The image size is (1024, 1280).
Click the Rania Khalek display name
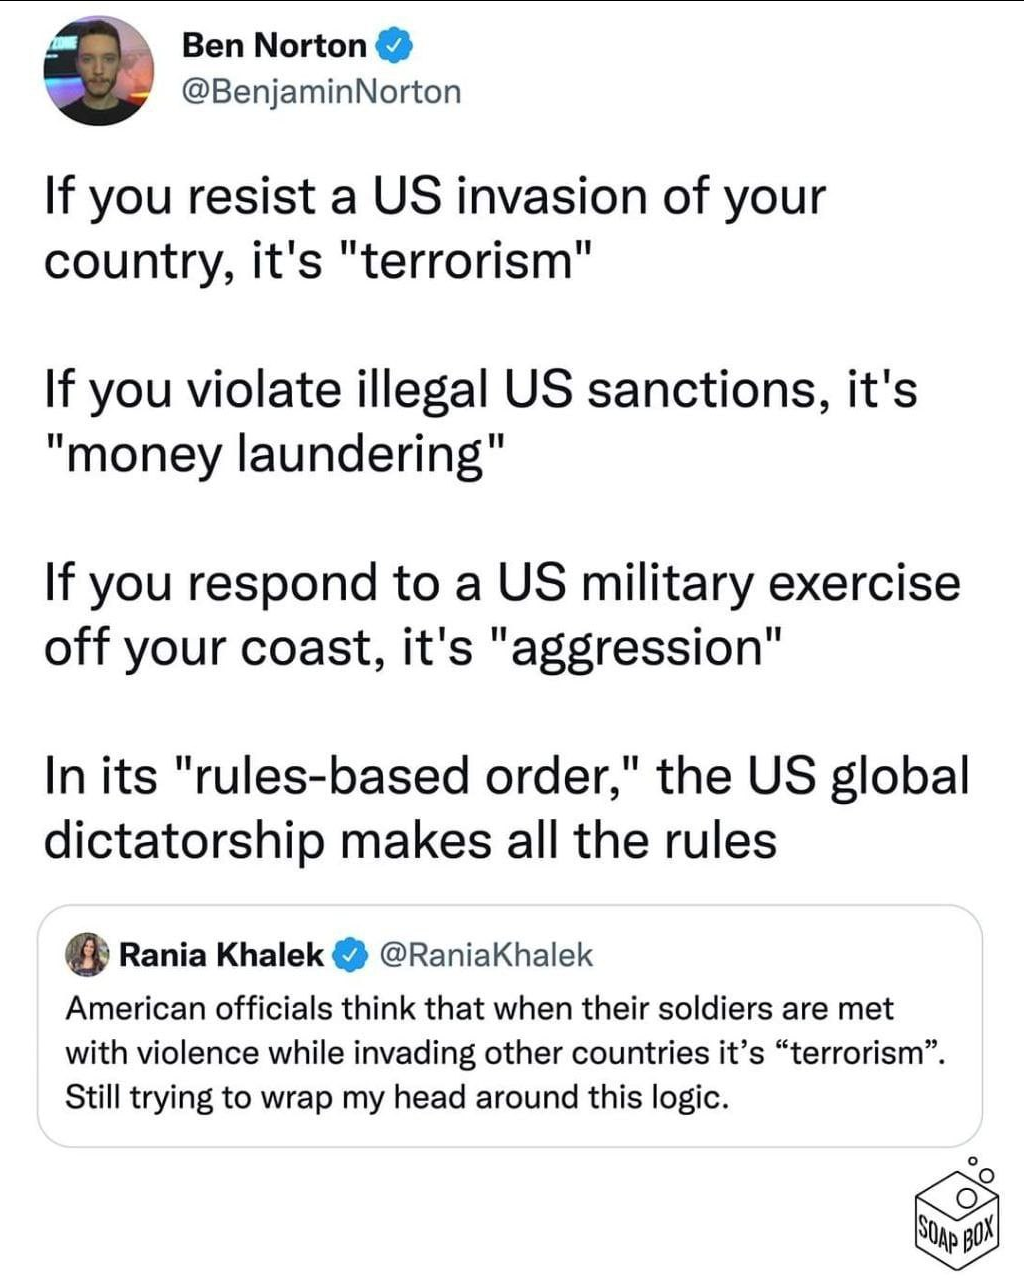pyautogui.click(x=221, y=955)
